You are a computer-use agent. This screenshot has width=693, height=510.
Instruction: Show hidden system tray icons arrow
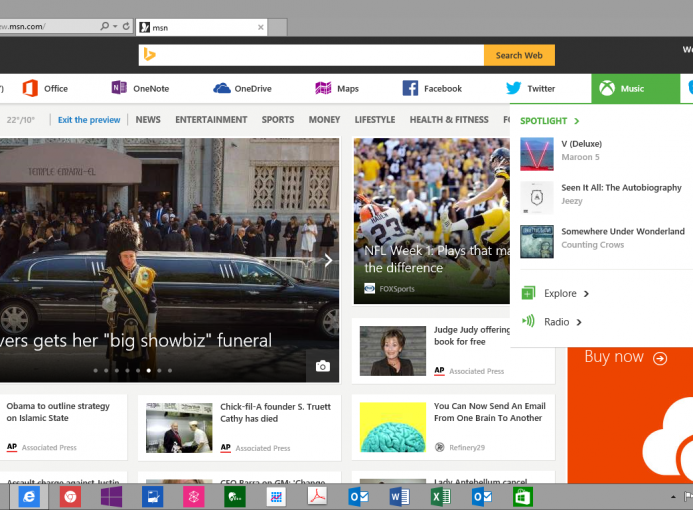(x=673, y=497)
